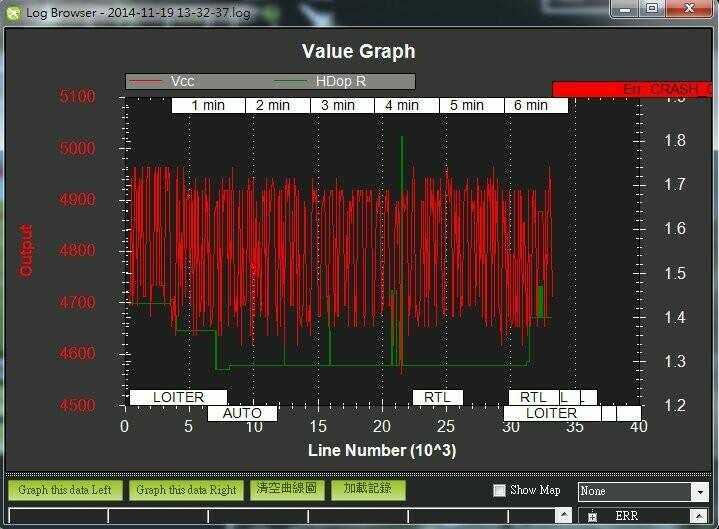Click Graph this data Left button

pos(66,490)
